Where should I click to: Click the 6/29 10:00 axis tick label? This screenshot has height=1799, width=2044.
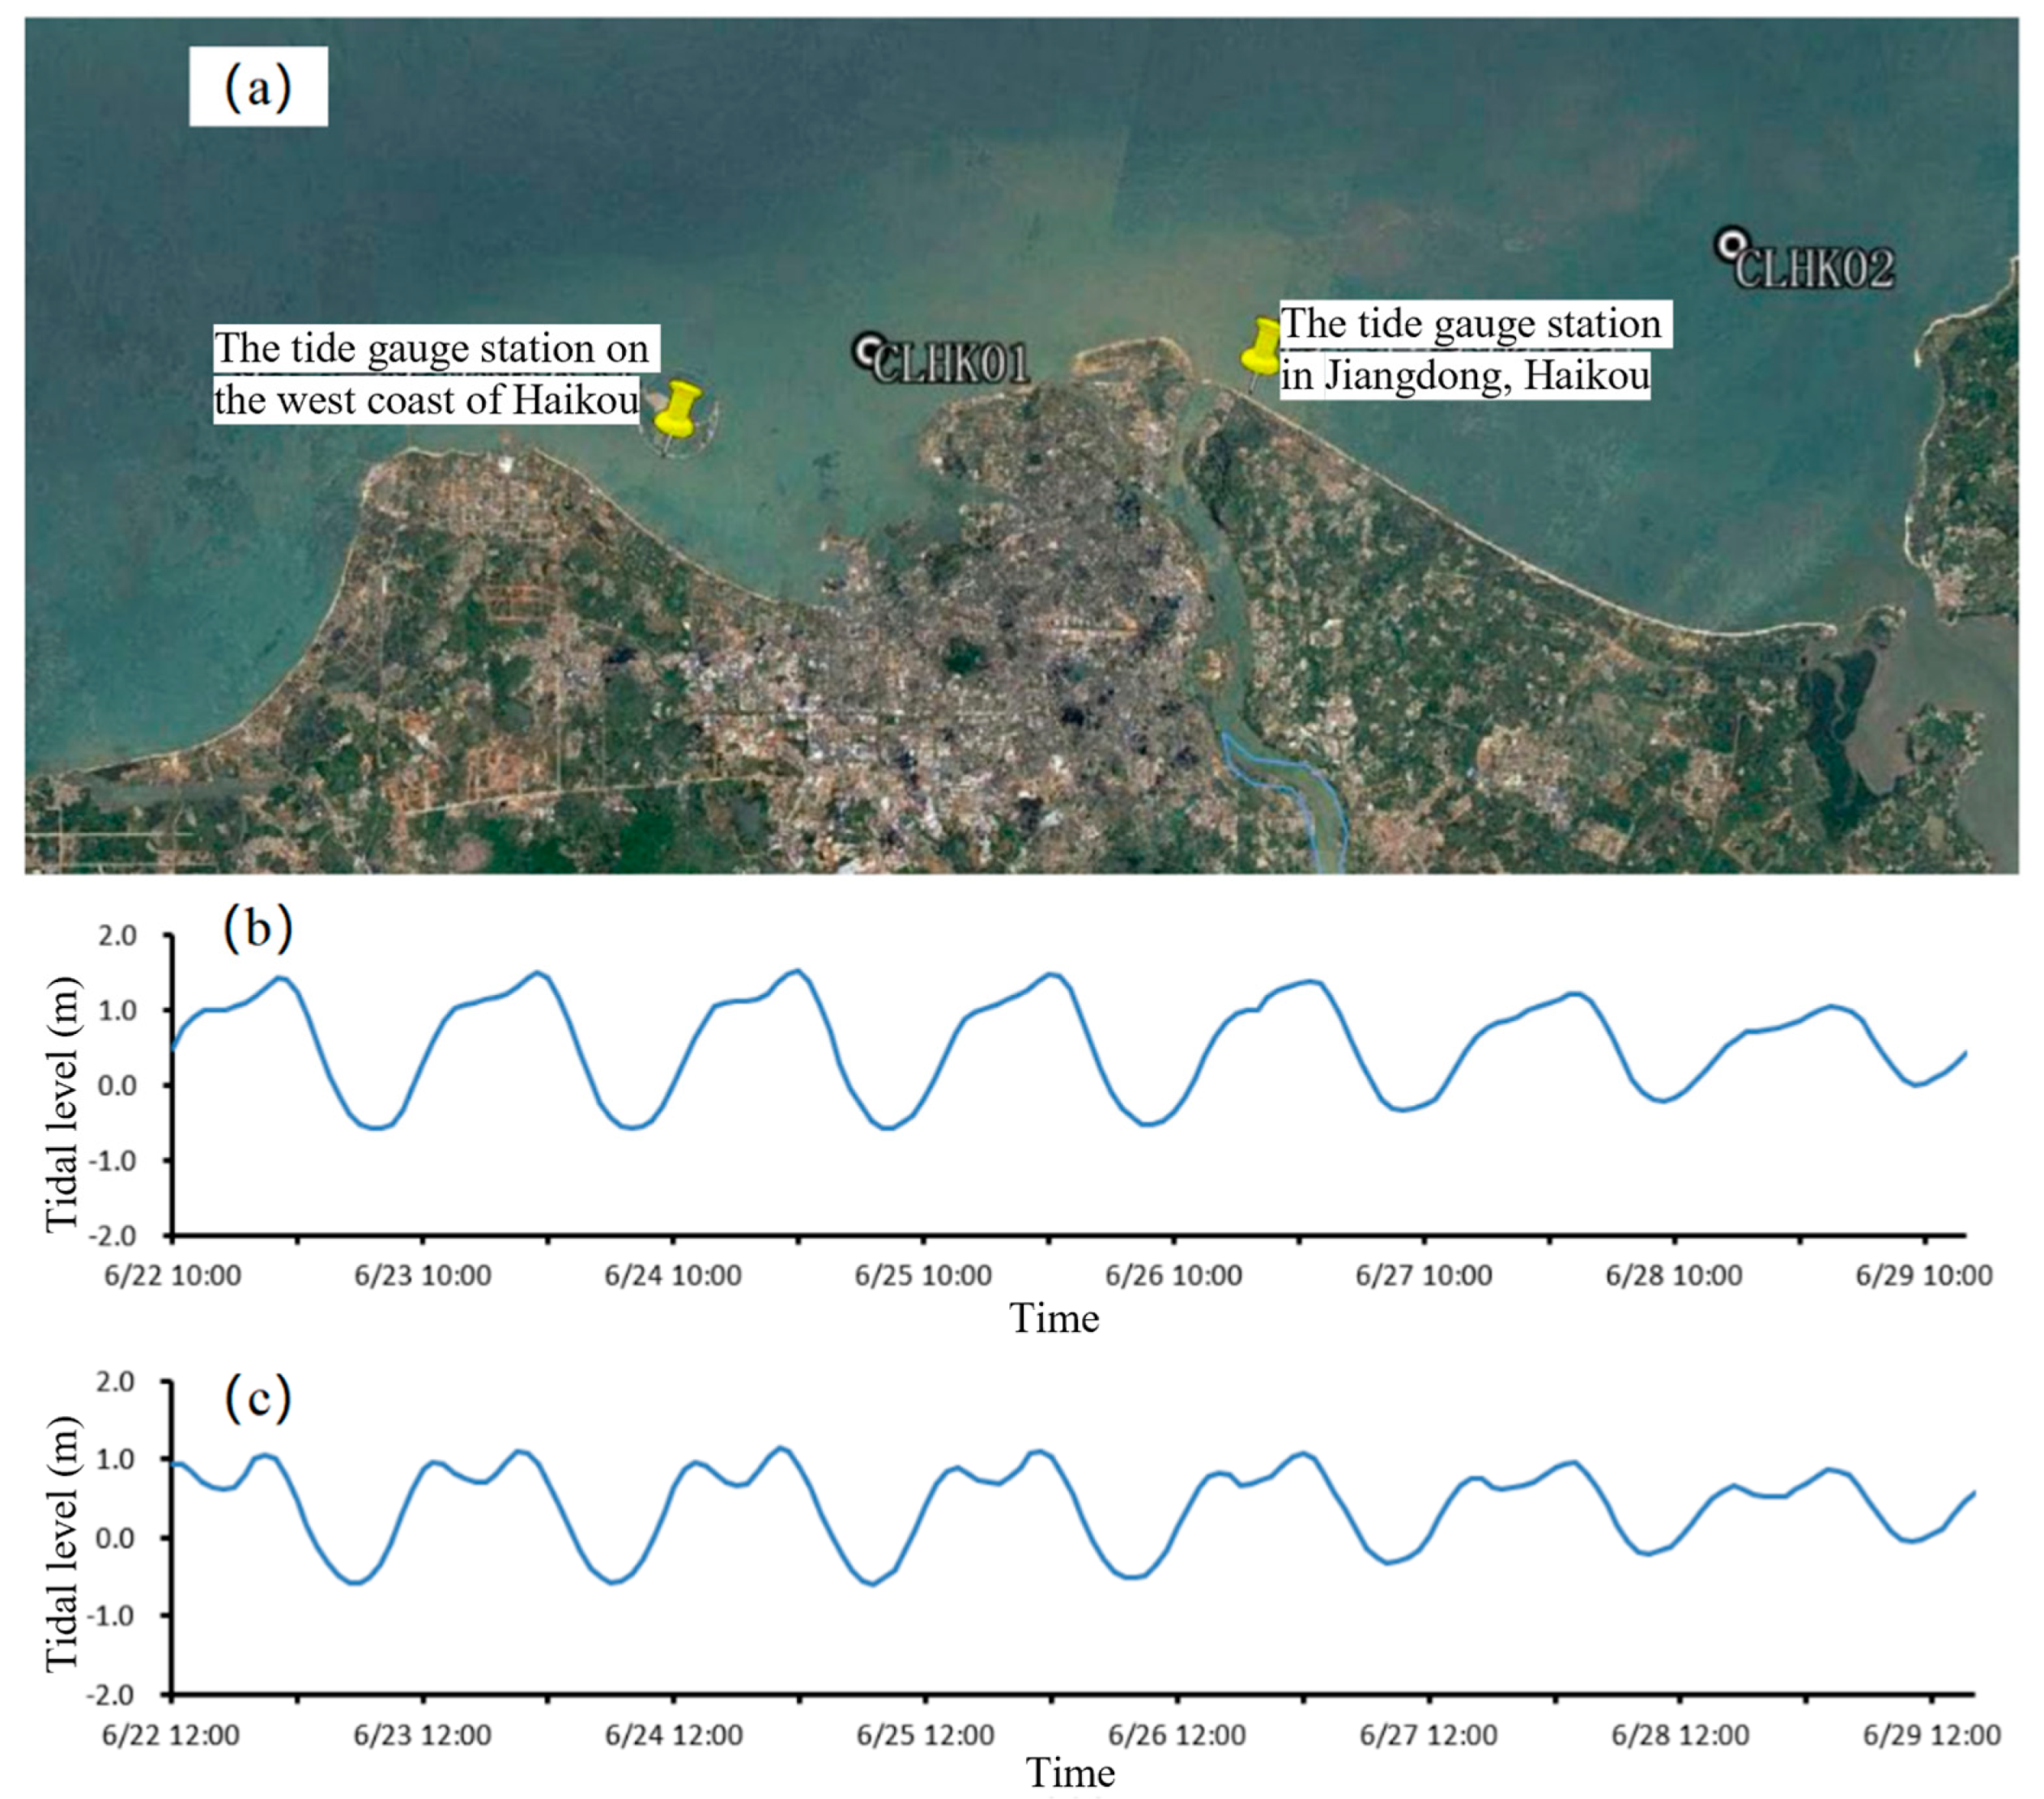(x=1923, y=1275)
